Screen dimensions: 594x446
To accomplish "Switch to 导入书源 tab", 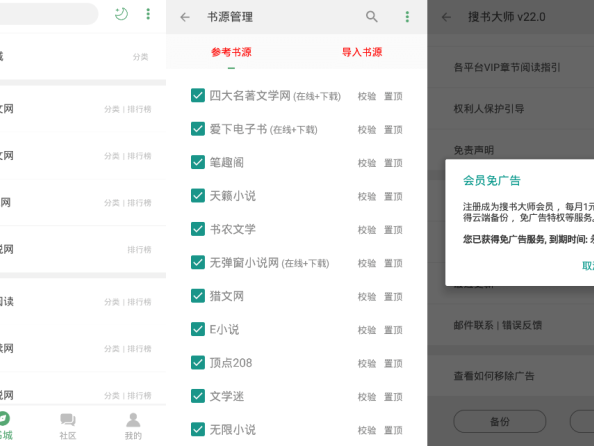I will coord(362,52).
